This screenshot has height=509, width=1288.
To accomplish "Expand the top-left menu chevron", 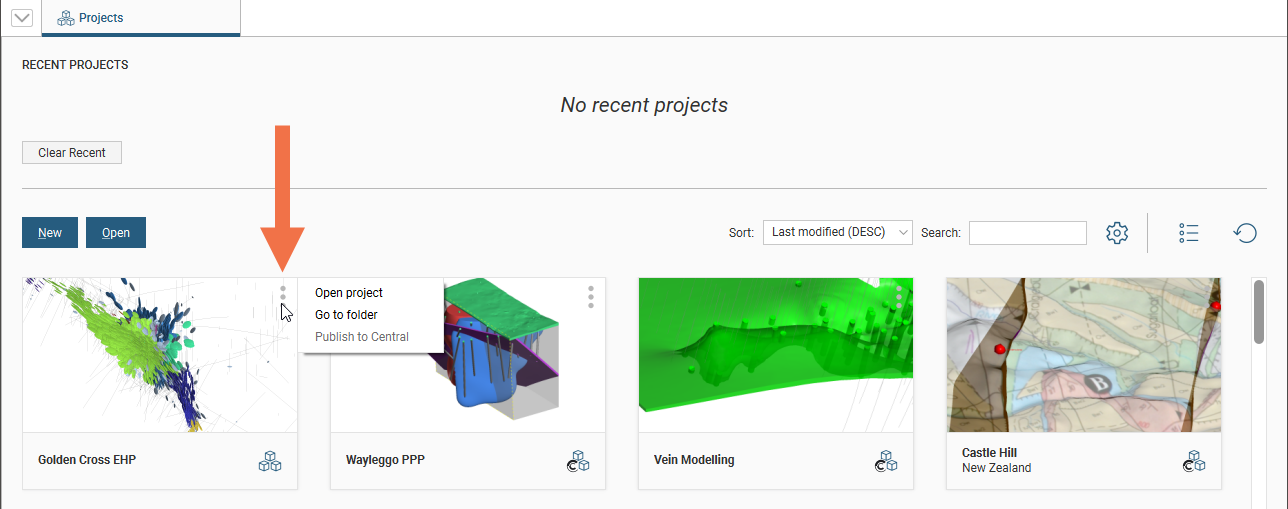I will coord(21,18).
